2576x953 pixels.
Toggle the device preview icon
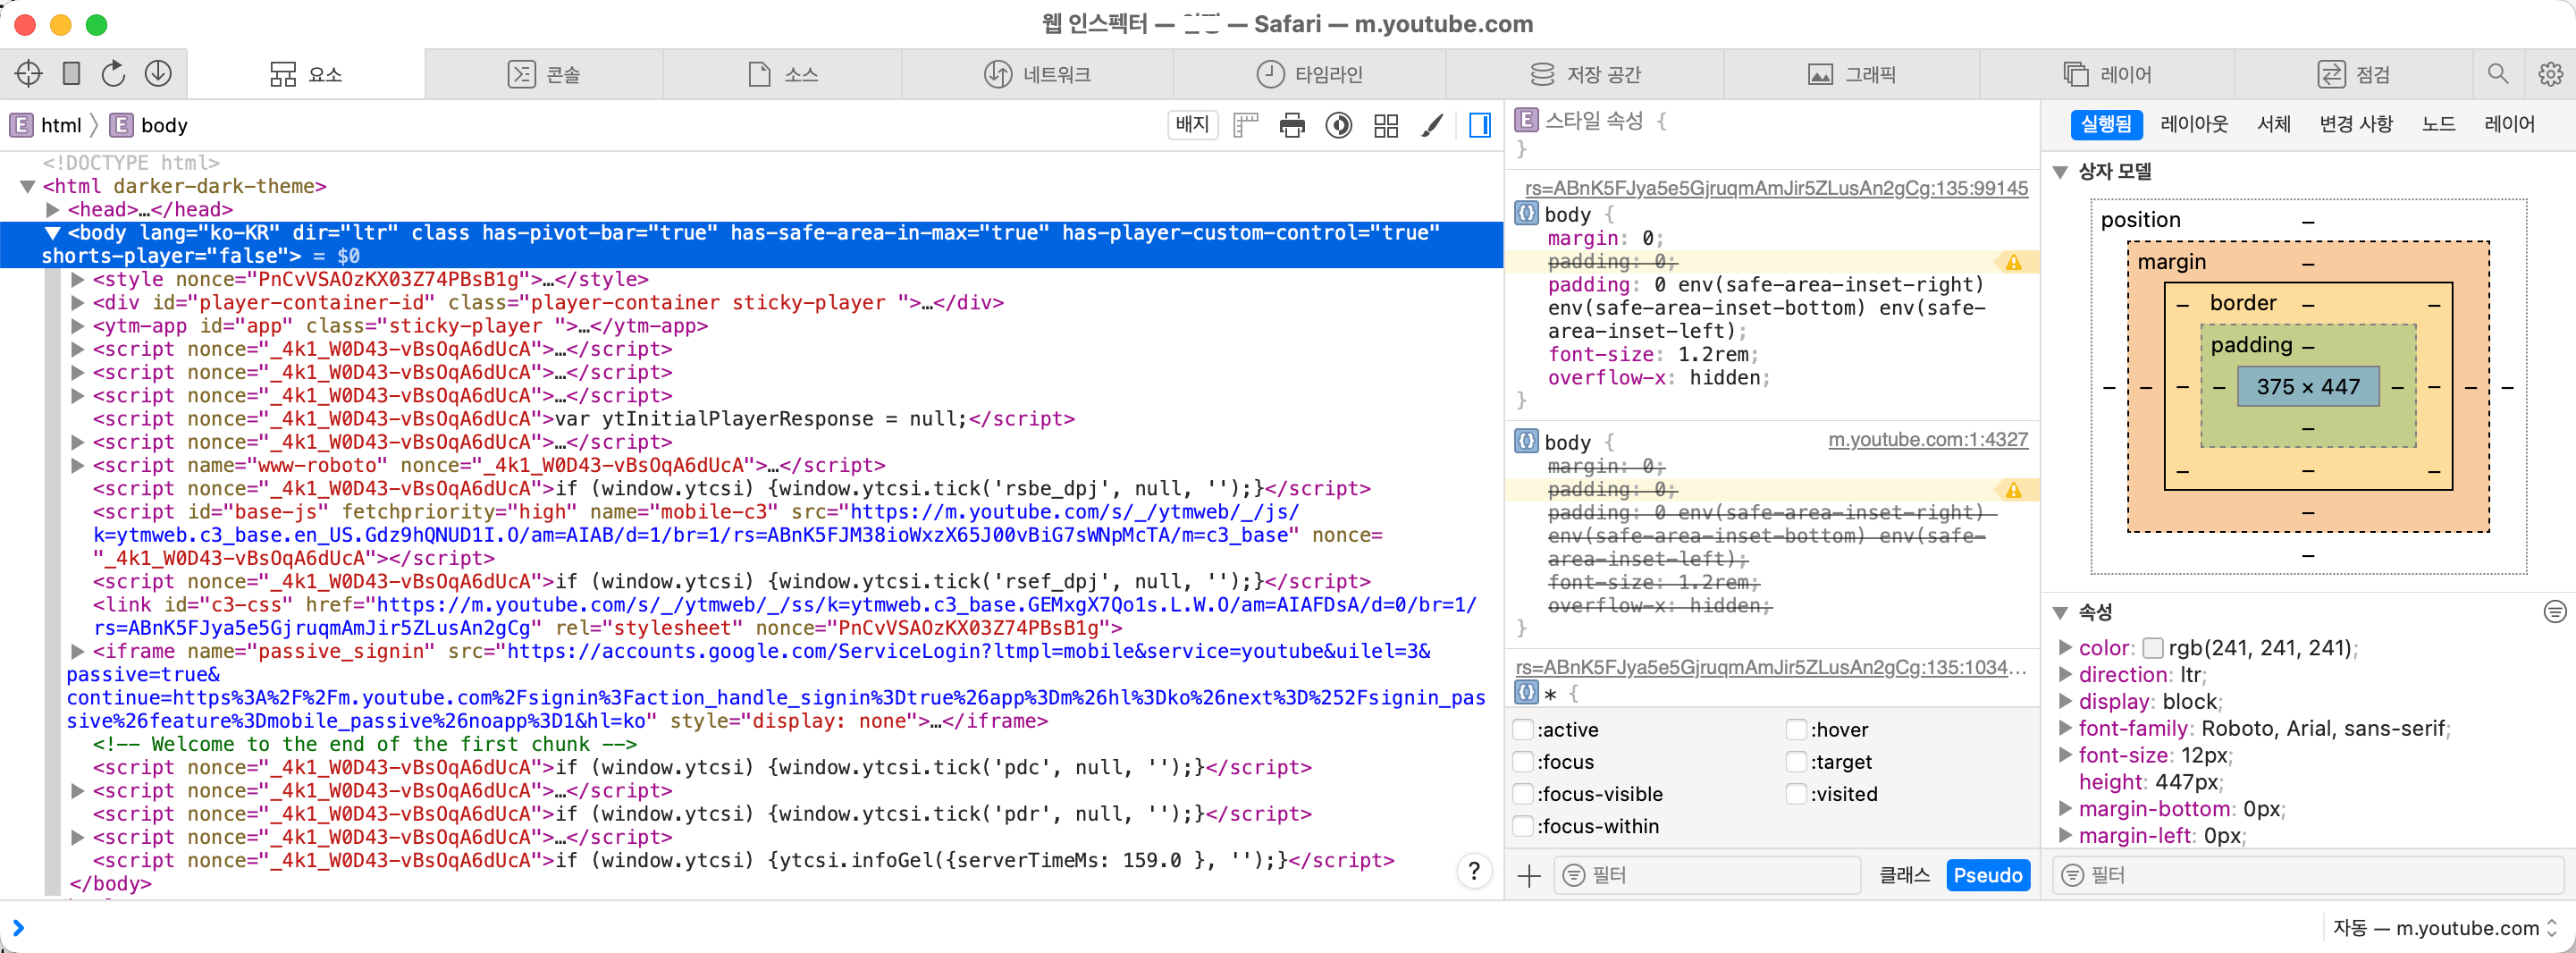(71, 74)
